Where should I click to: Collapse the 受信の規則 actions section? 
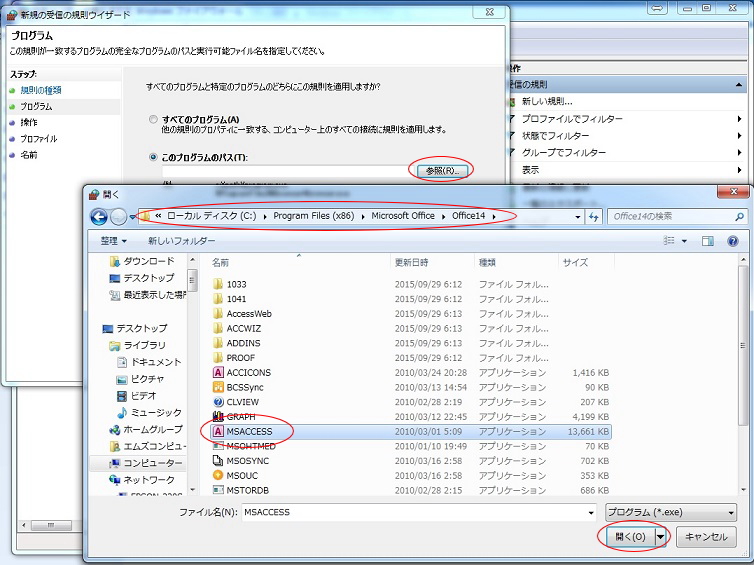coord(739,85)
